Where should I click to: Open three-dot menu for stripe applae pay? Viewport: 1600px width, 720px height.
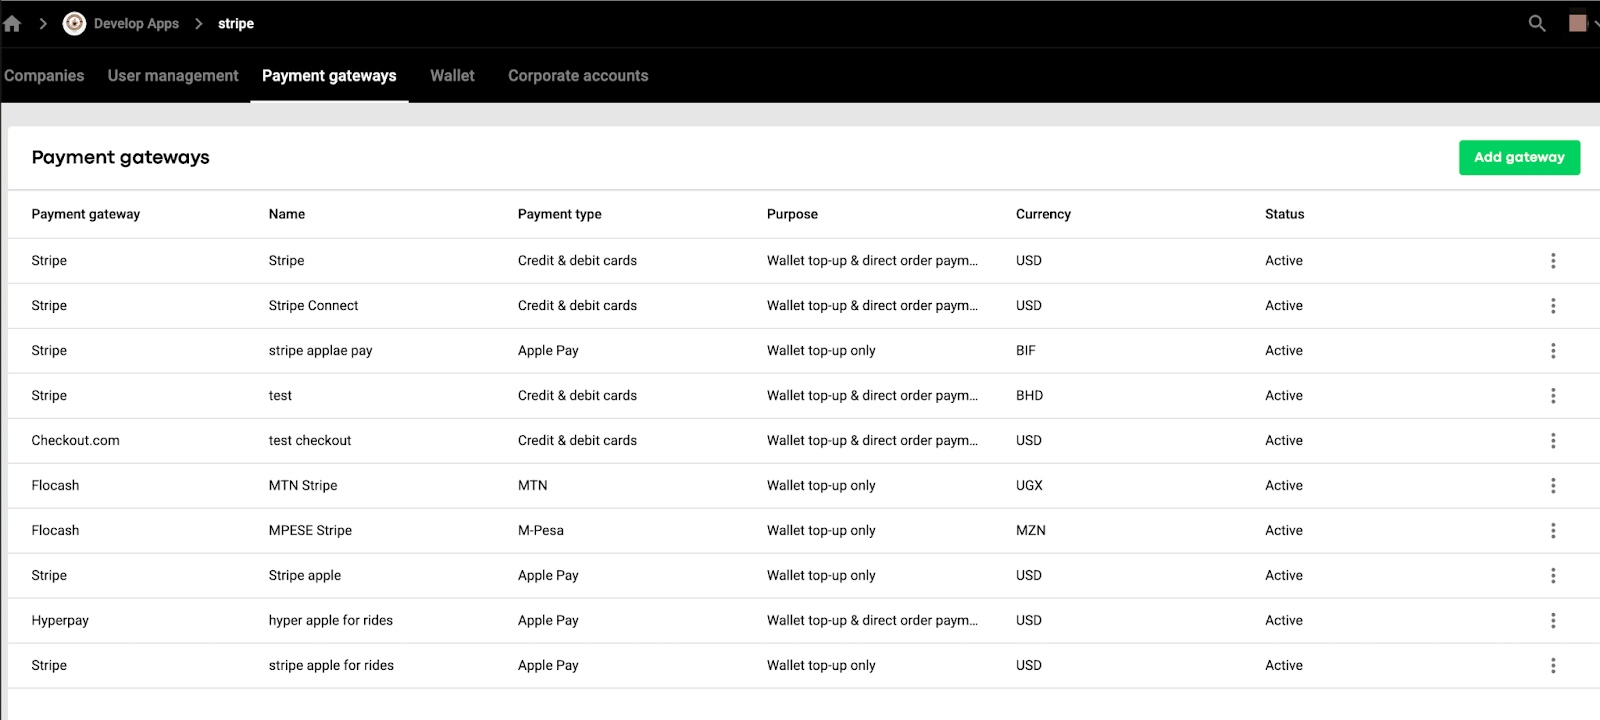click(1553, 351)
